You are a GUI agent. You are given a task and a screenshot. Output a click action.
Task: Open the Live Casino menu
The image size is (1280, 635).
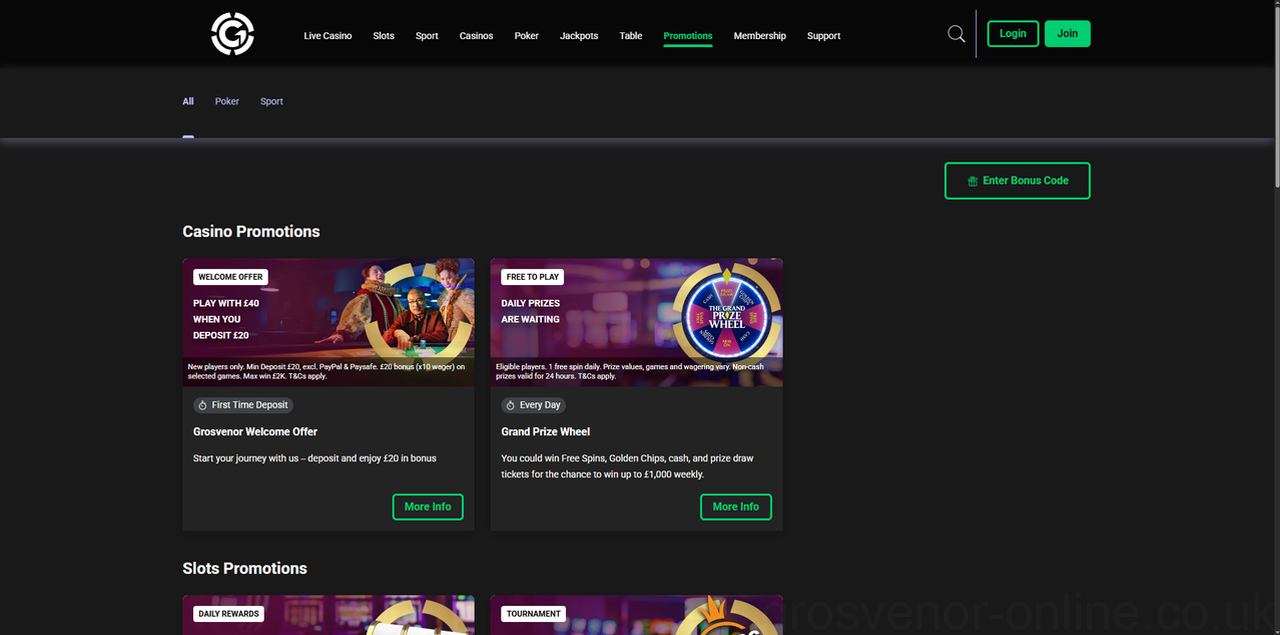(328, 36)
